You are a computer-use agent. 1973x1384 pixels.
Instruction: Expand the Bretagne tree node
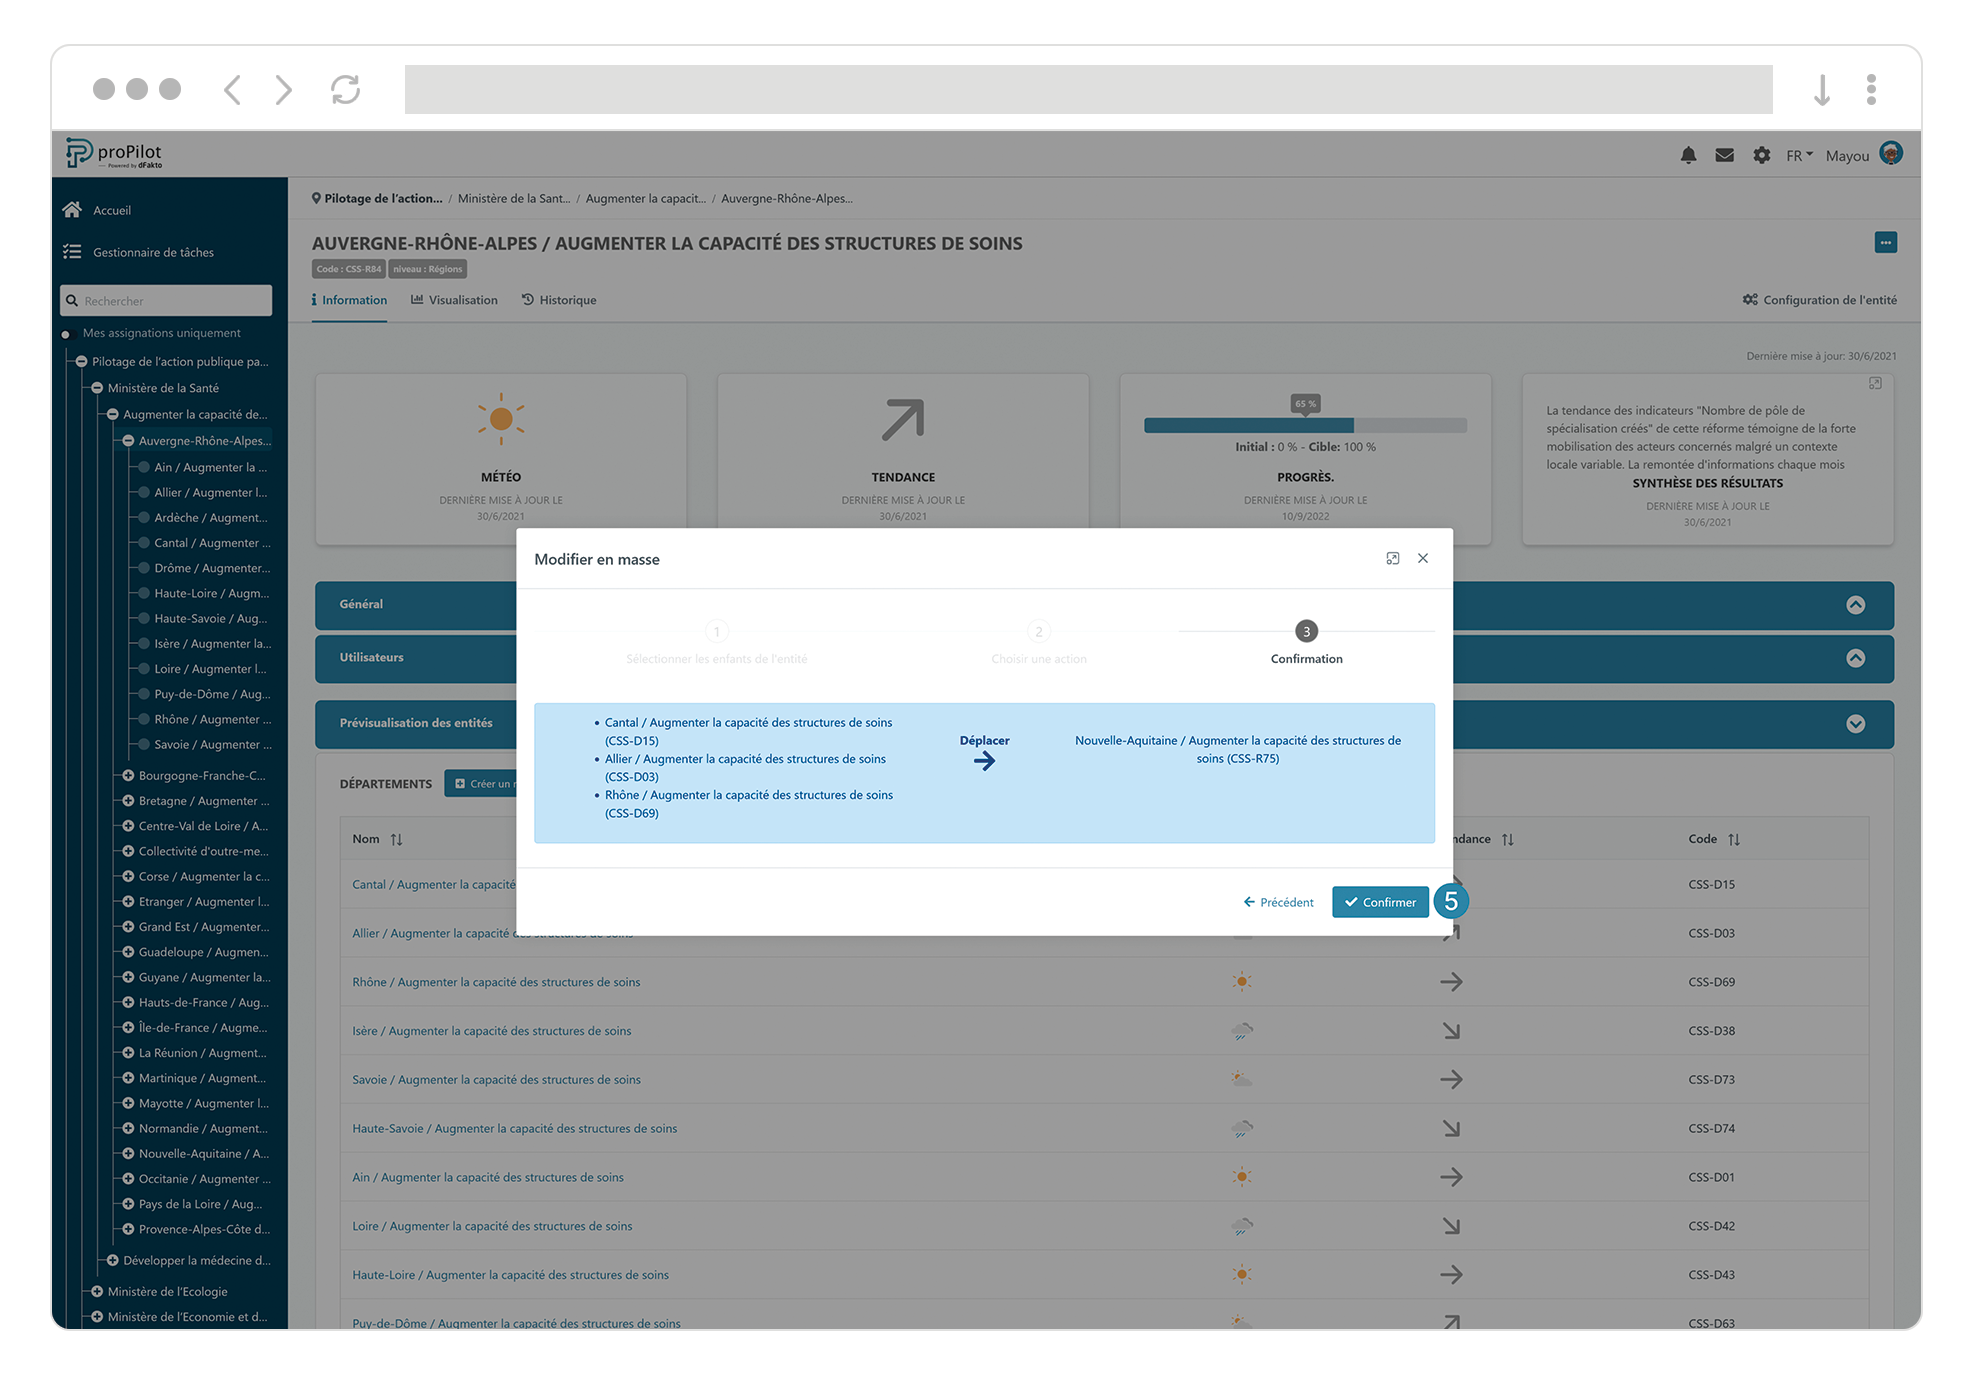(126, 800)
